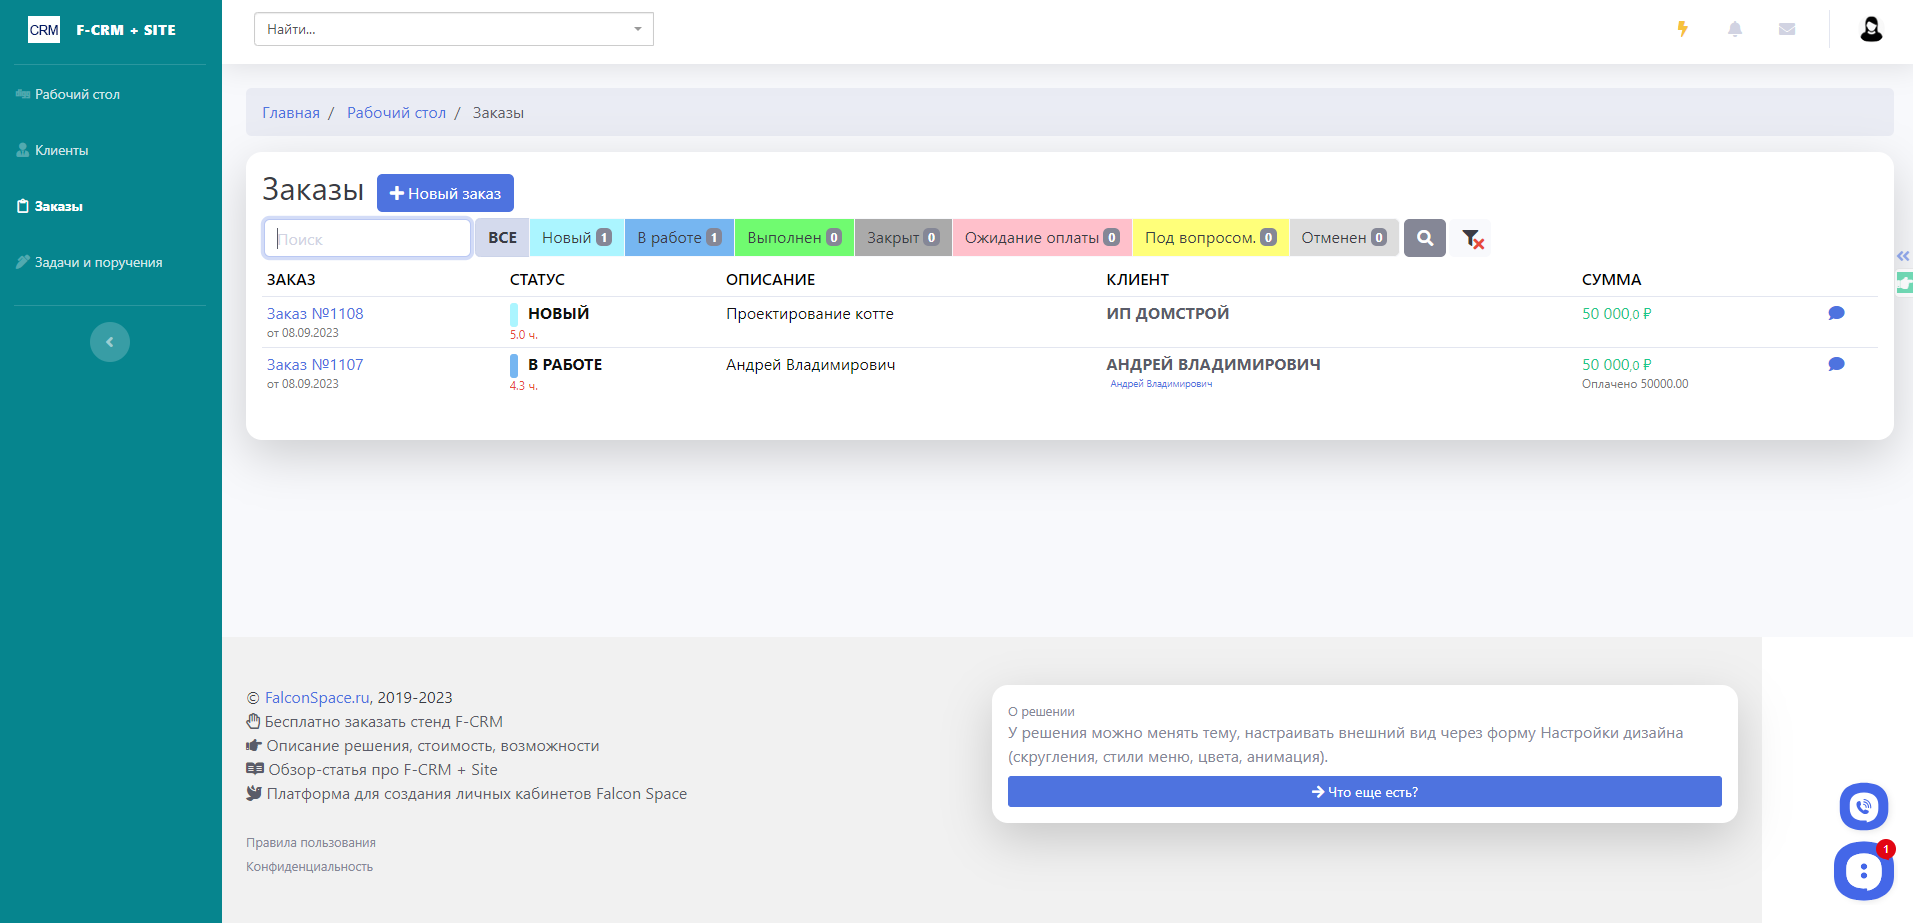
Task: Open the chat support widget
Action: click(x=1863, y=871)
